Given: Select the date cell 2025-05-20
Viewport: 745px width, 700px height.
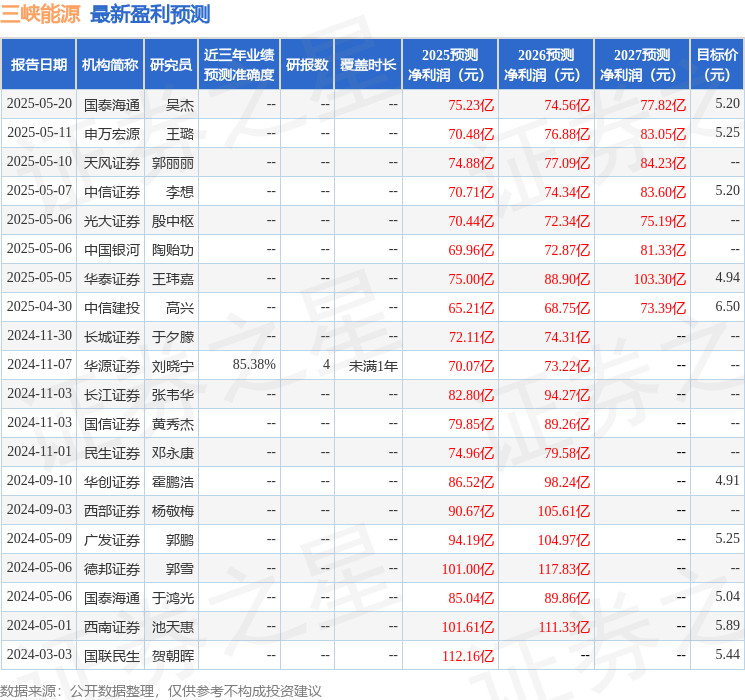Looking at the screenshot, I should point(39,104).
